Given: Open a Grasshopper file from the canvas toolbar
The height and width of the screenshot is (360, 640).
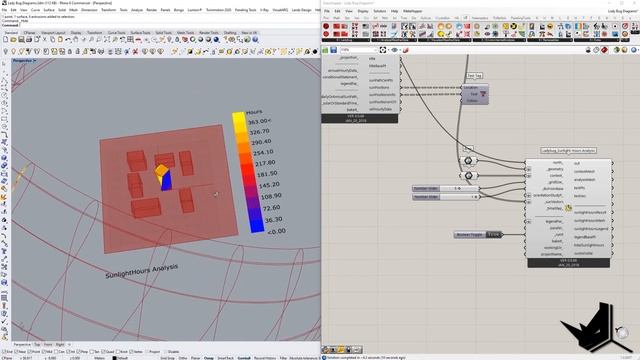Looking at the screenshot, I should coord(325,50).
